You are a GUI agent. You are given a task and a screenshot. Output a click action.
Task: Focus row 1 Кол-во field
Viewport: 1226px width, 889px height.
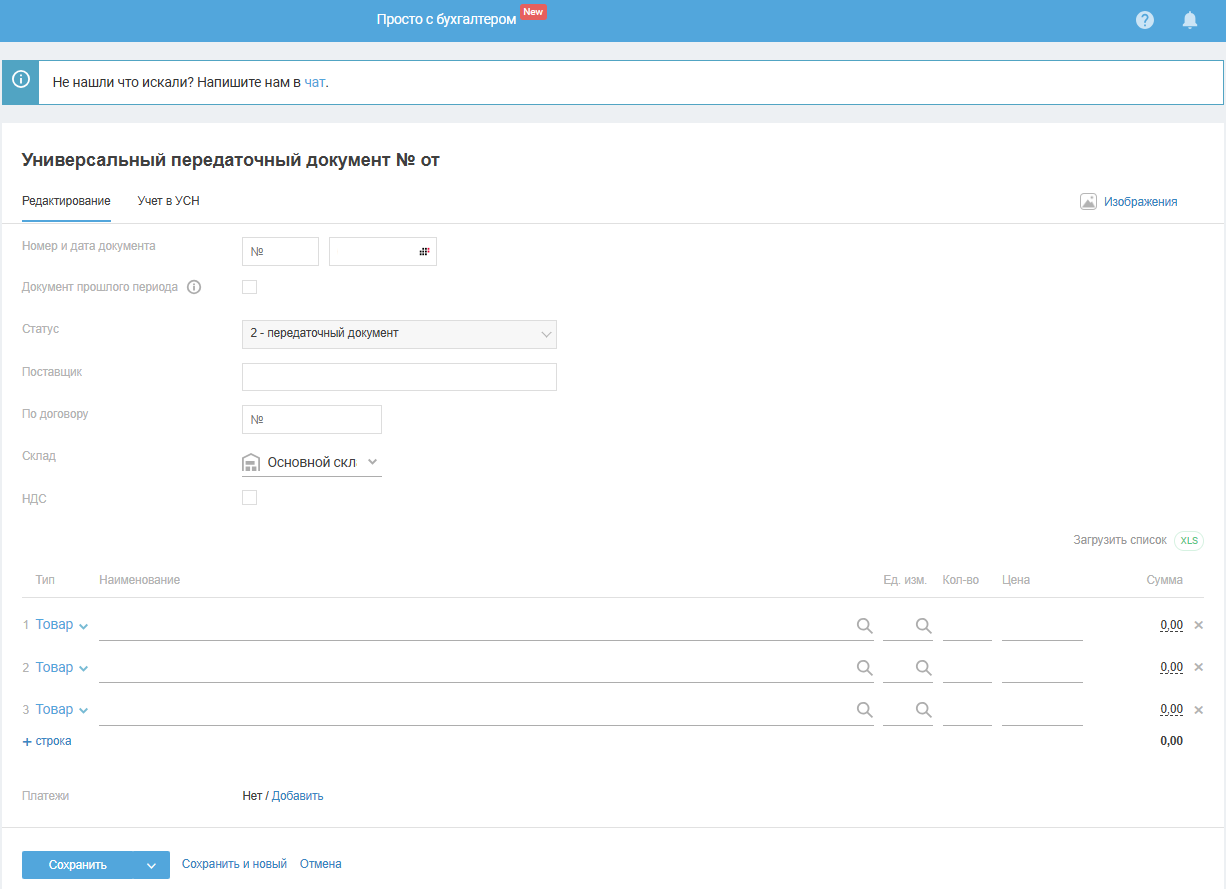point(967,625)
